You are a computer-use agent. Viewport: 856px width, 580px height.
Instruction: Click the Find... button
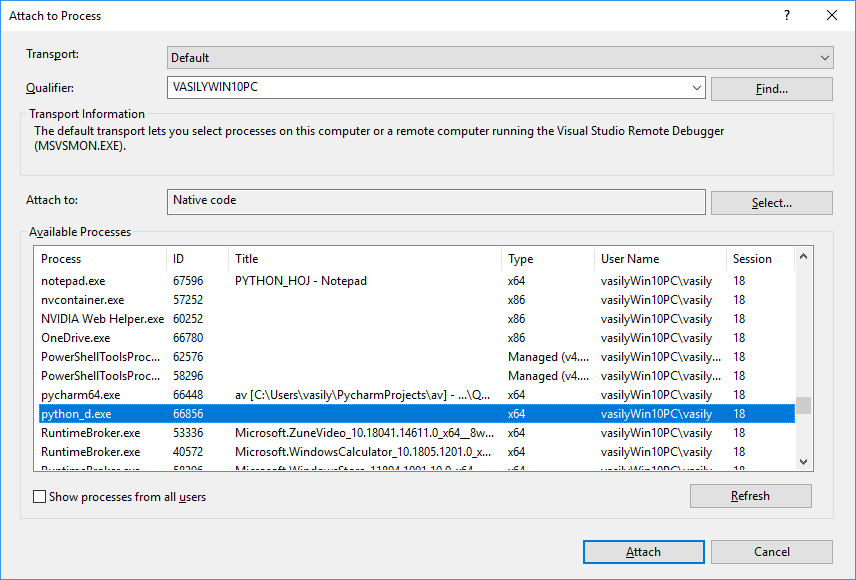[771, 89]
